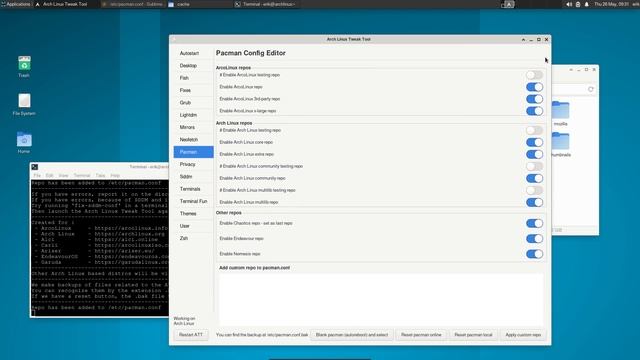
Task: Disable the ArcoLinux repo switch
Action: click(534, 87)
